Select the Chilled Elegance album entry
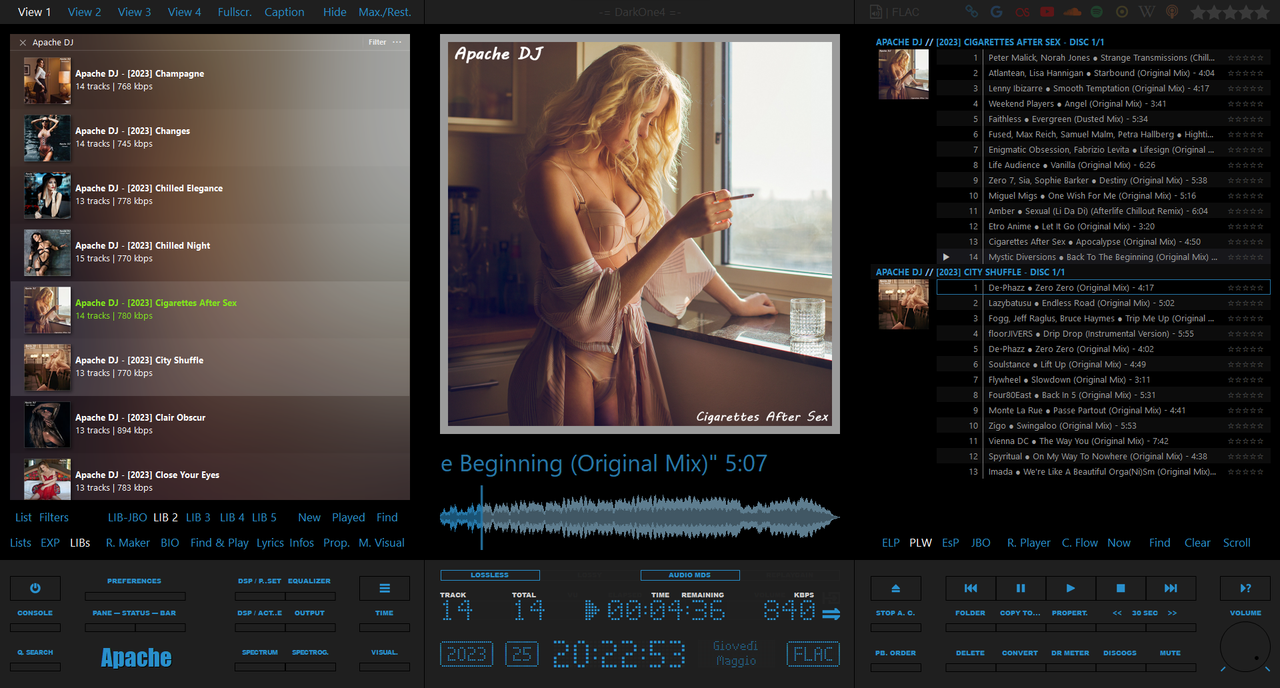 pos(210,195)
